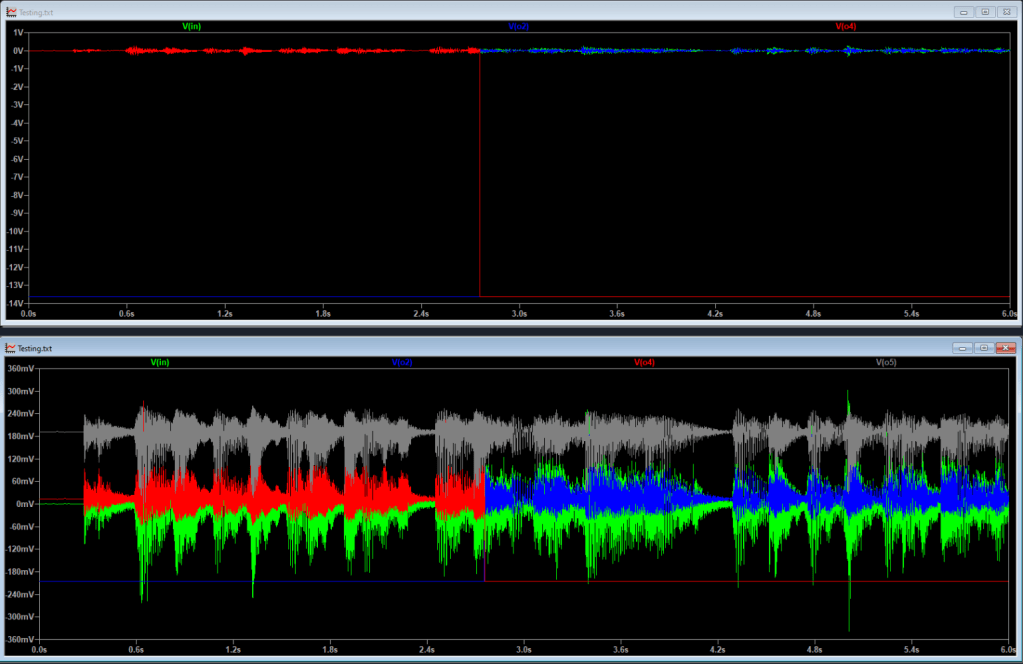
Task: Close the bottom waveform window
Action: click(1006, 348)
